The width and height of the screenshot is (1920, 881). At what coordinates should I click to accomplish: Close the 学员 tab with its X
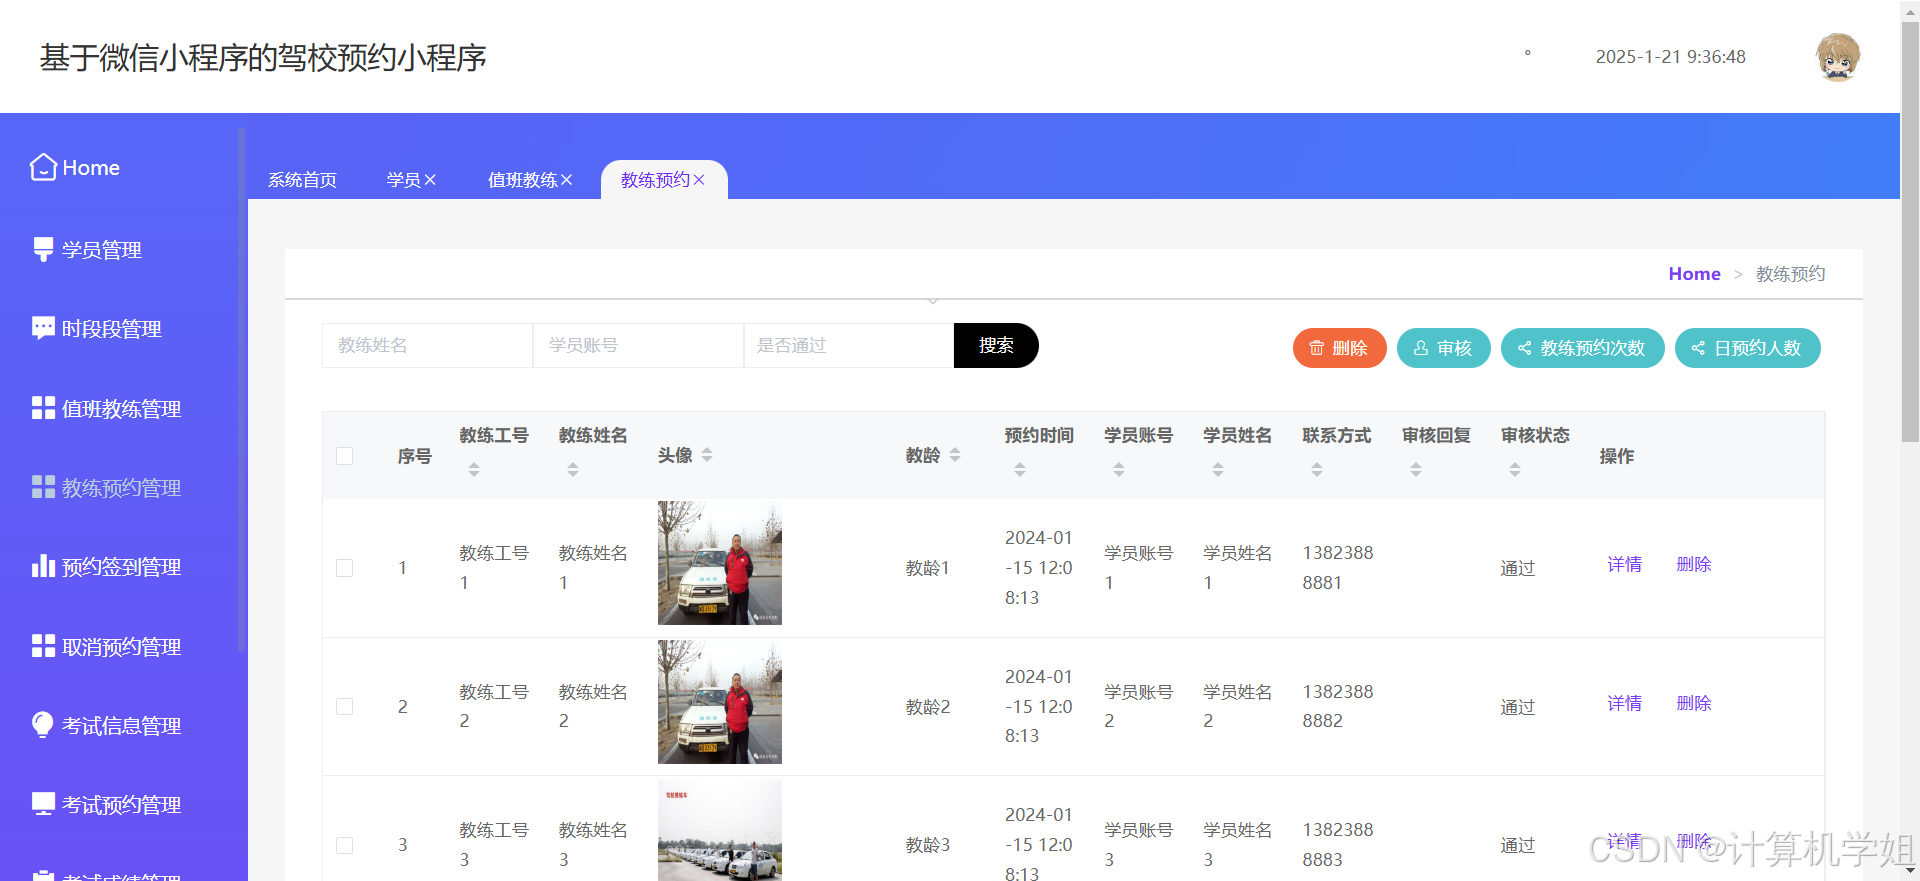tap(430, 180)
